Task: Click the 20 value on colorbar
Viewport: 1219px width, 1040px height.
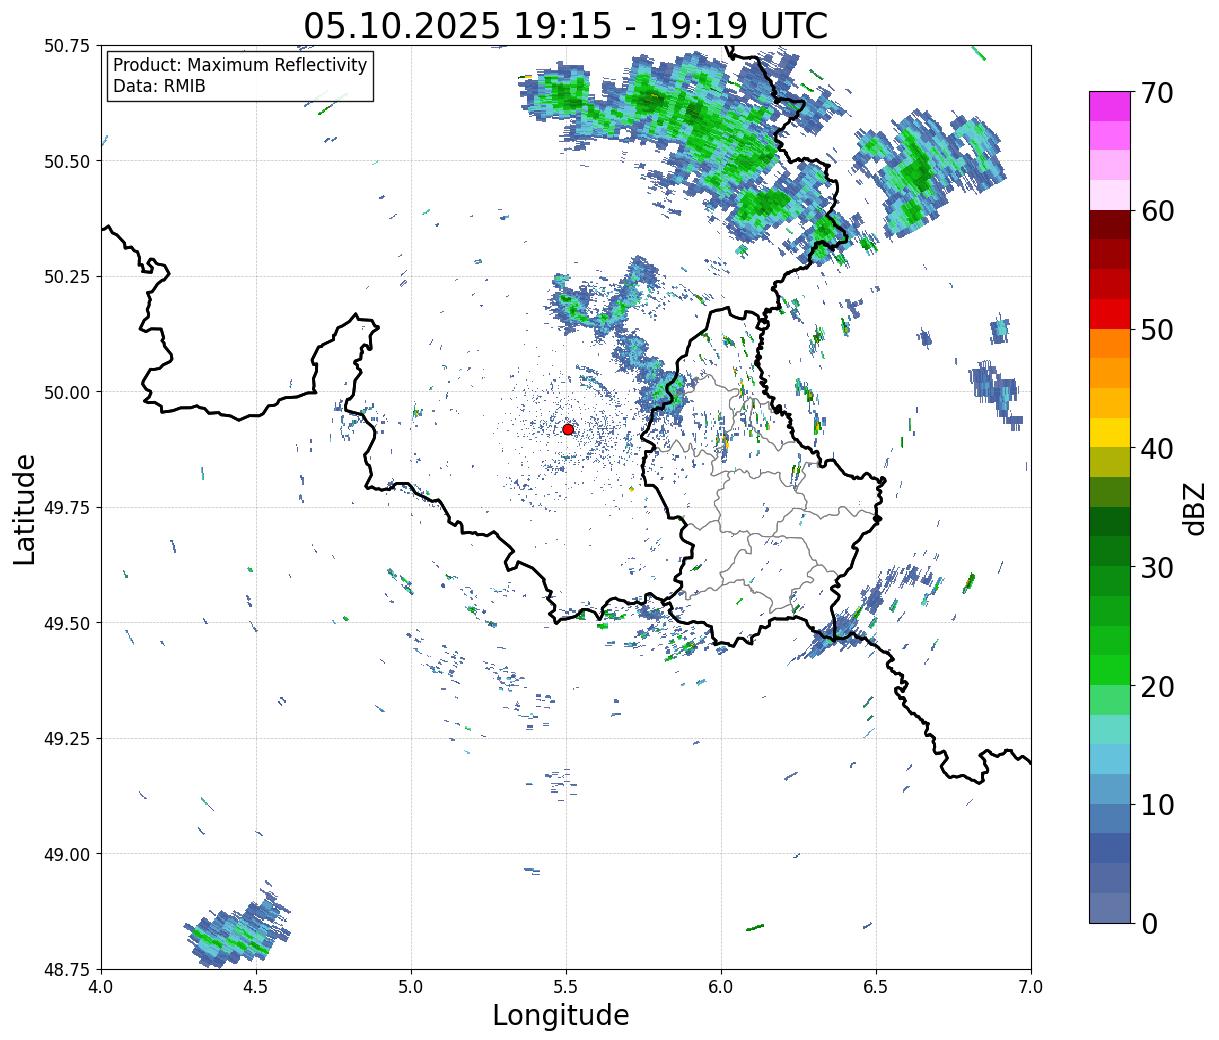Action: point(1156,687)
